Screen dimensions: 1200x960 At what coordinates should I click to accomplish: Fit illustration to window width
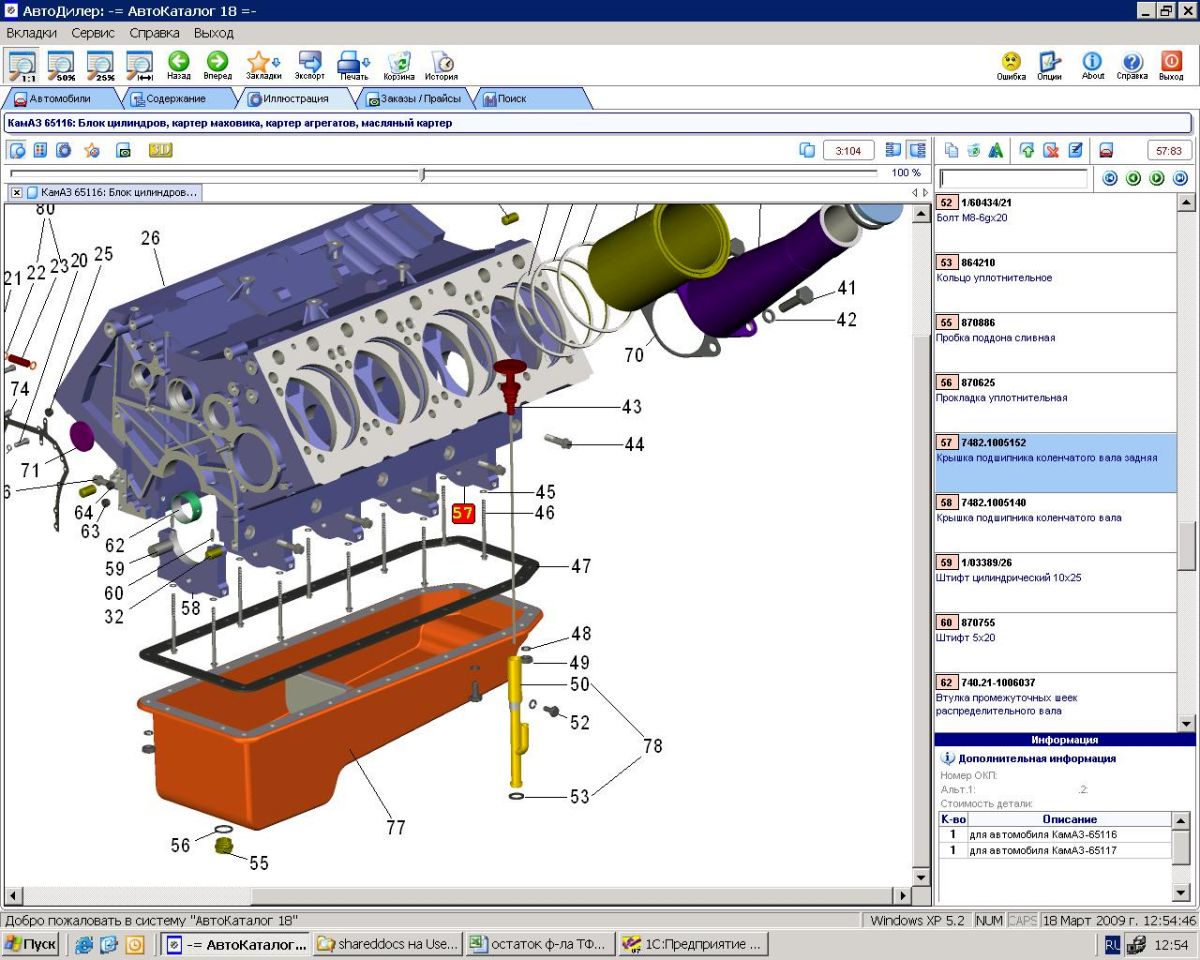point(139,65)
